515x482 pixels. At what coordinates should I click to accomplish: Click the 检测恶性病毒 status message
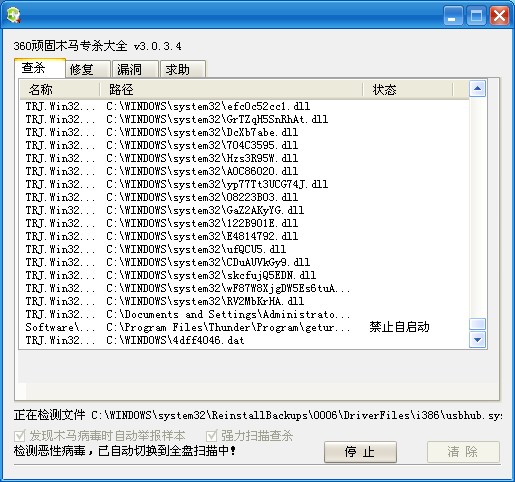125,451
